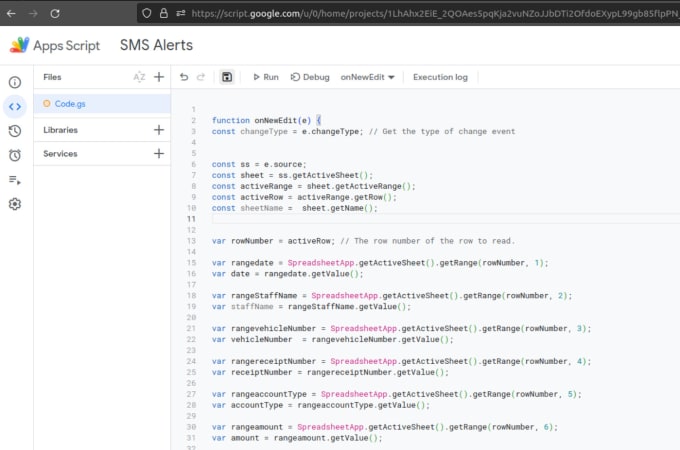Image resolution: width=680 pixels, height=450 pixels.
Task: Click the 'var staffName' line
Action: 311,307
